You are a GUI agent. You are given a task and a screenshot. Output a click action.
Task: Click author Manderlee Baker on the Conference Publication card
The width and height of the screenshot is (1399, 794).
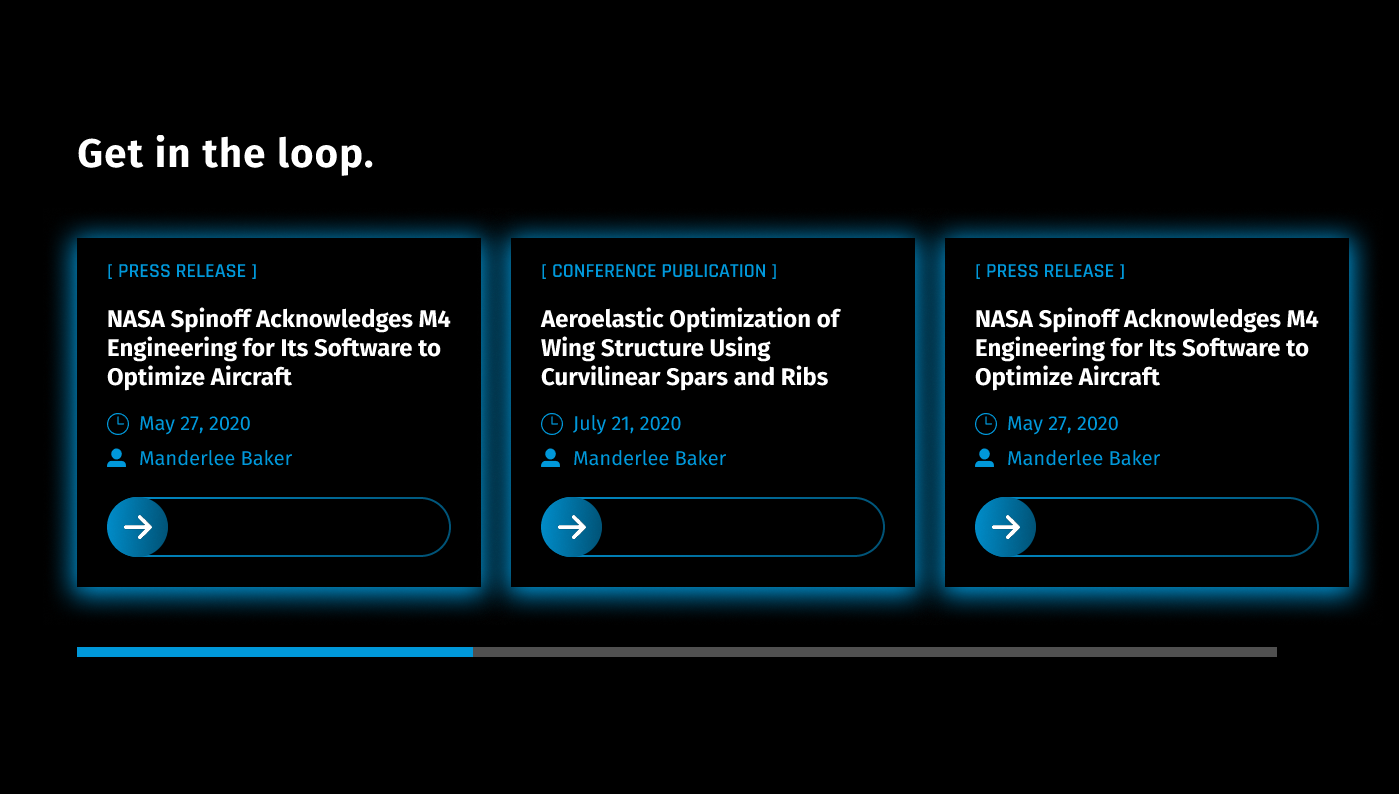[650, 458]
